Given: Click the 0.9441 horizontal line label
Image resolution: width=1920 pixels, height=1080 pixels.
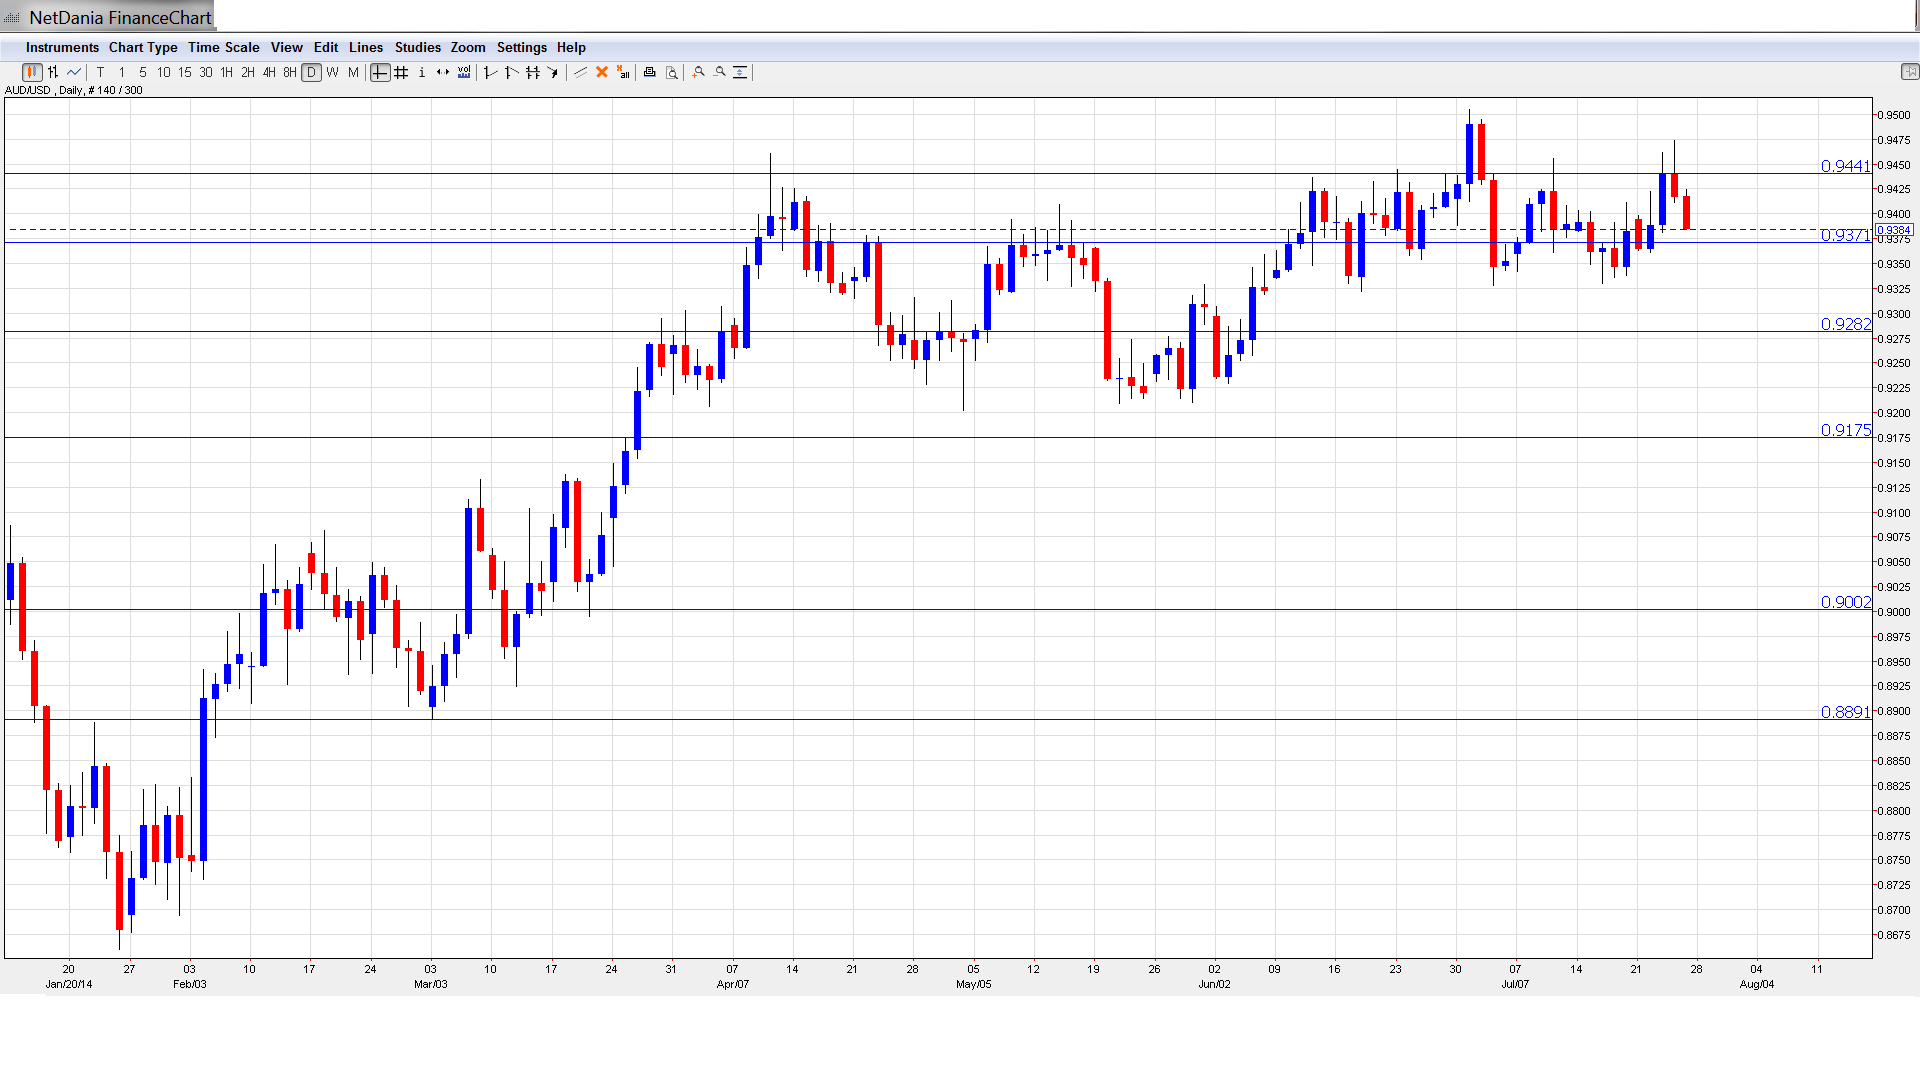Looking at the screenshot, I should [1844, 166].
